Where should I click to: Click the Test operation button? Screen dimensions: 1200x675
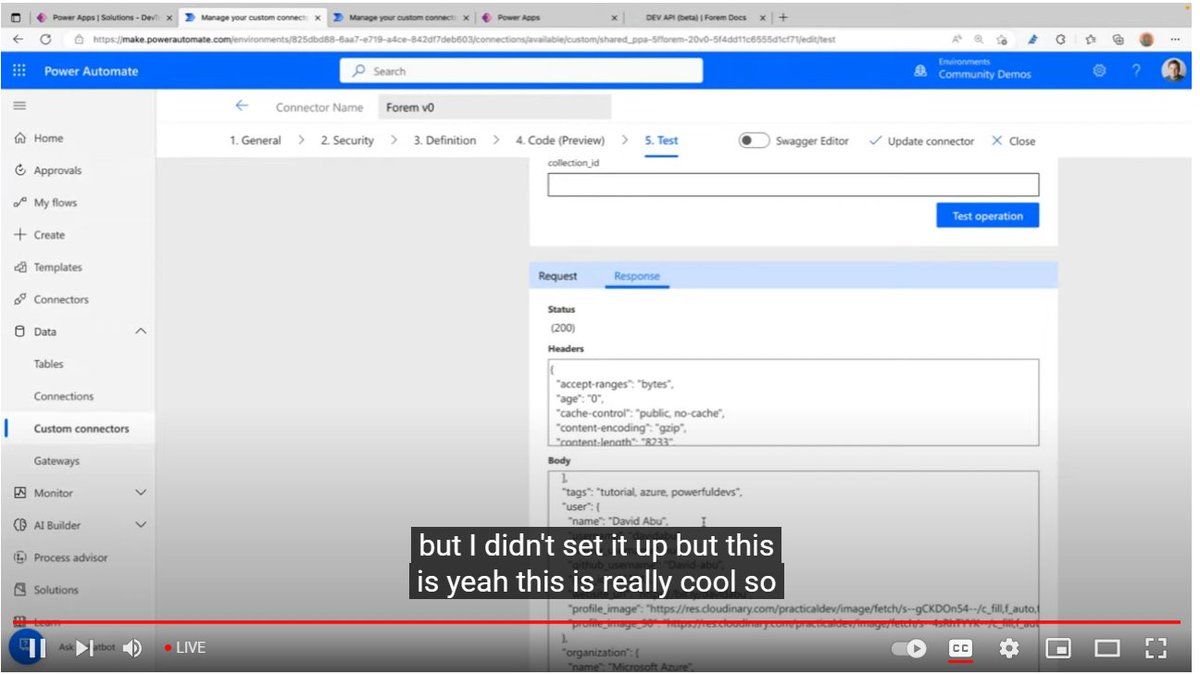(987, 215)
